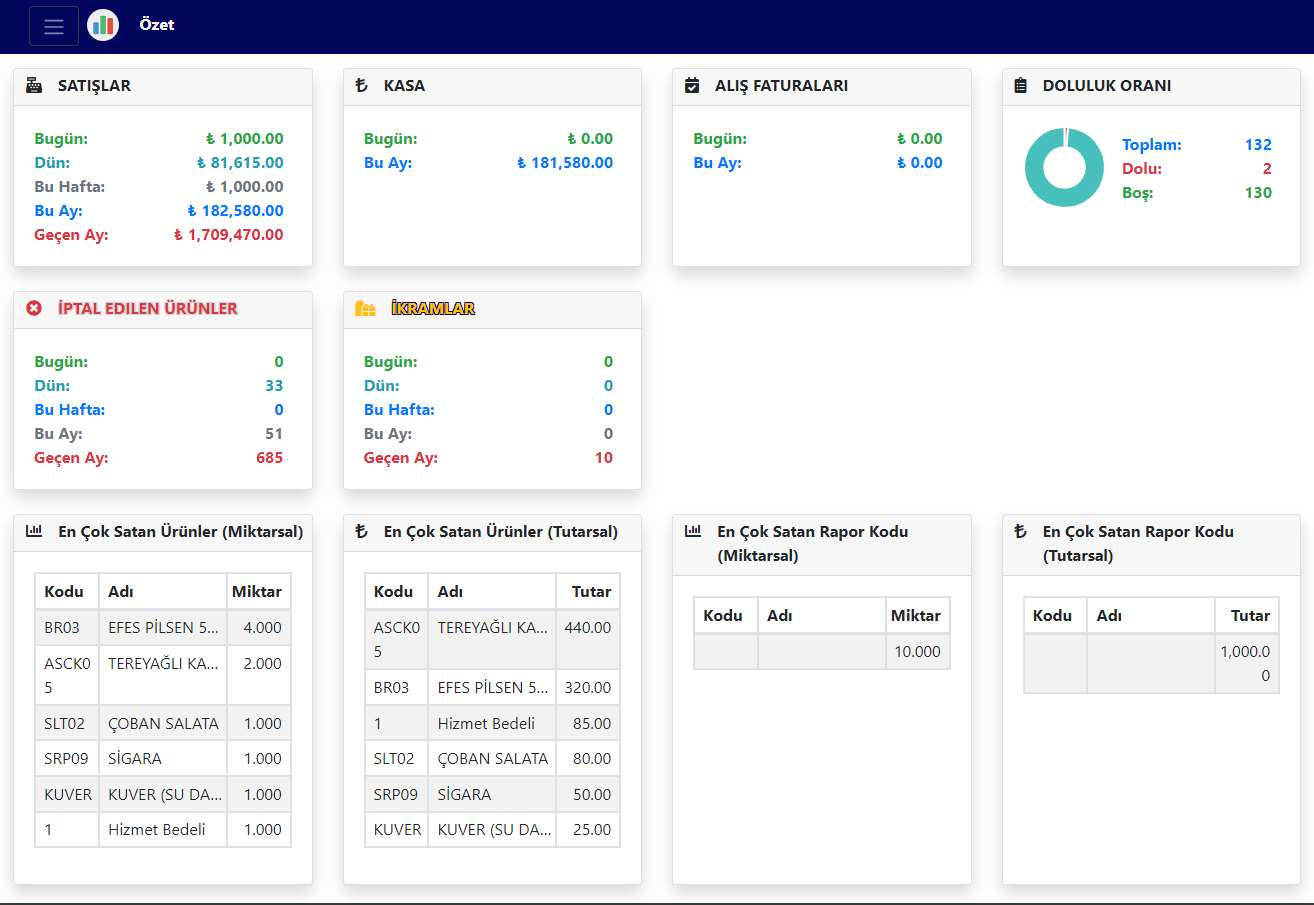Screen dimensions: 1314x905
Task: Click the sales value ₺ 81,615.00
Action: point(240,163)
